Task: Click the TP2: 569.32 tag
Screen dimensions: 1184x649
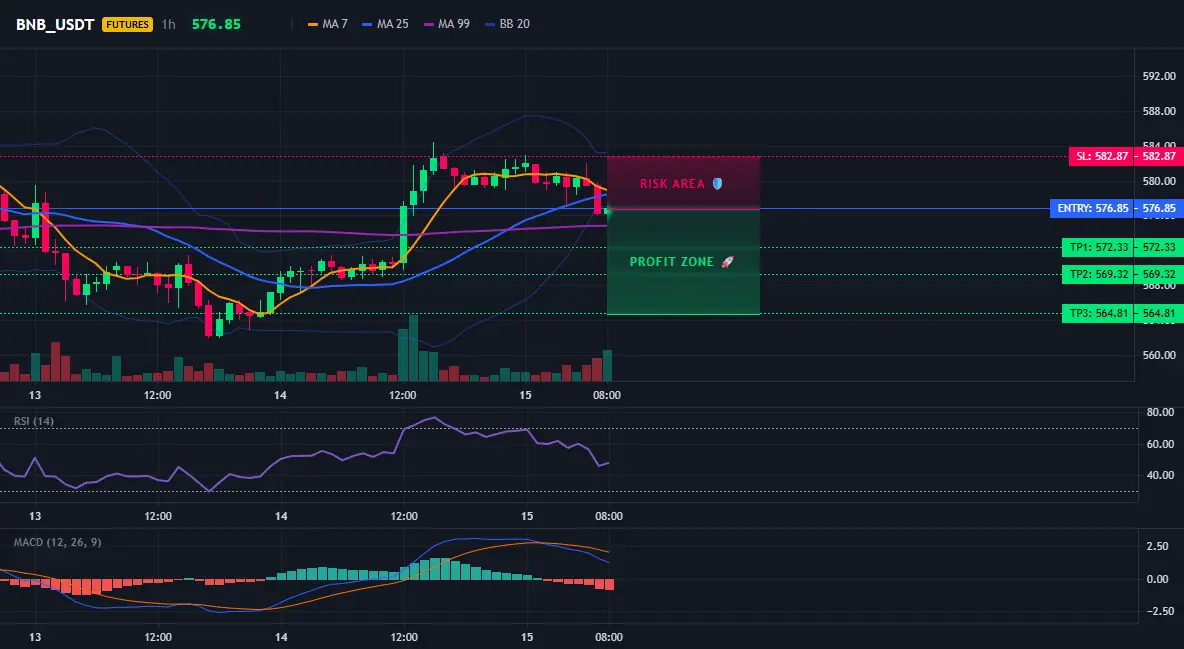Action: tap(1098, 274)
